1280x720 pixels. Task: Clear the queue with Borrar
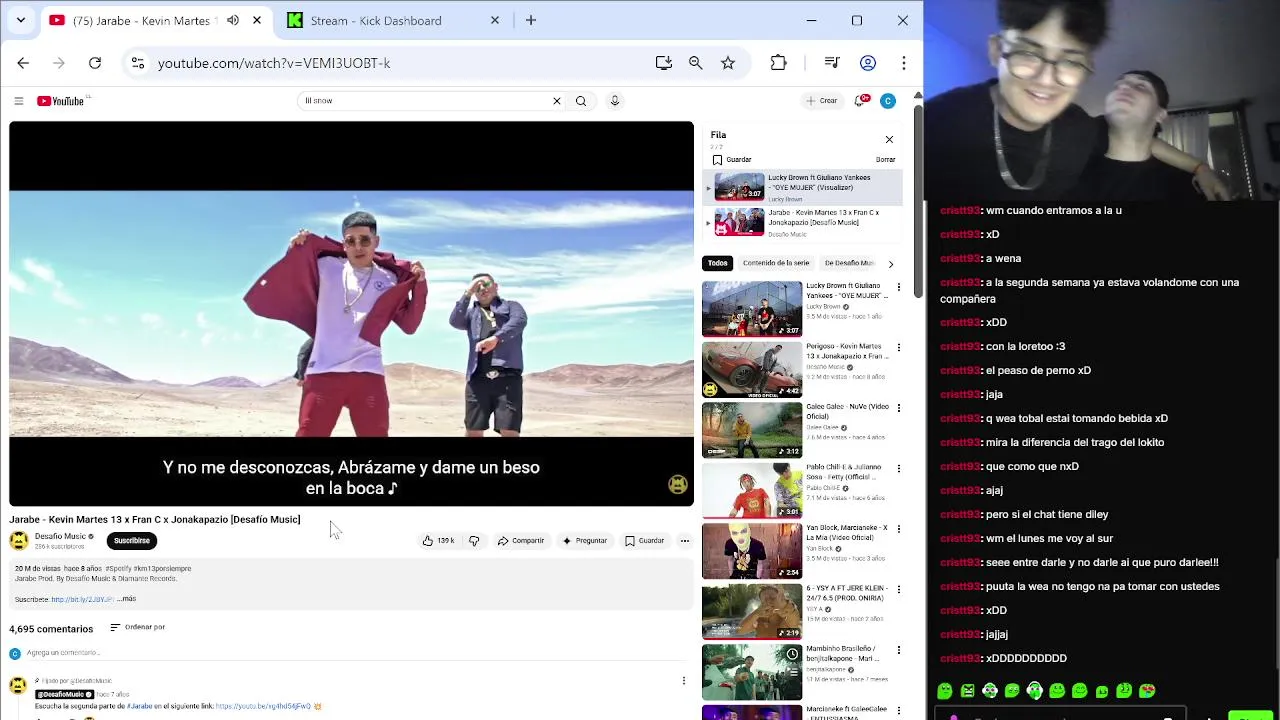pyautogui.click(x=886, y=160)
